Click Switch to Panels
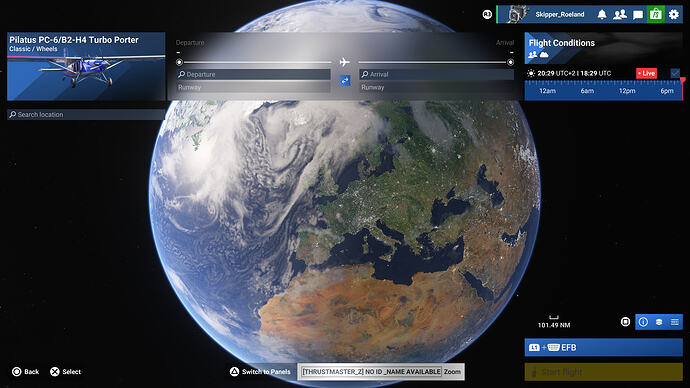Screen dimensions: 690x388 tap(266, 372)
